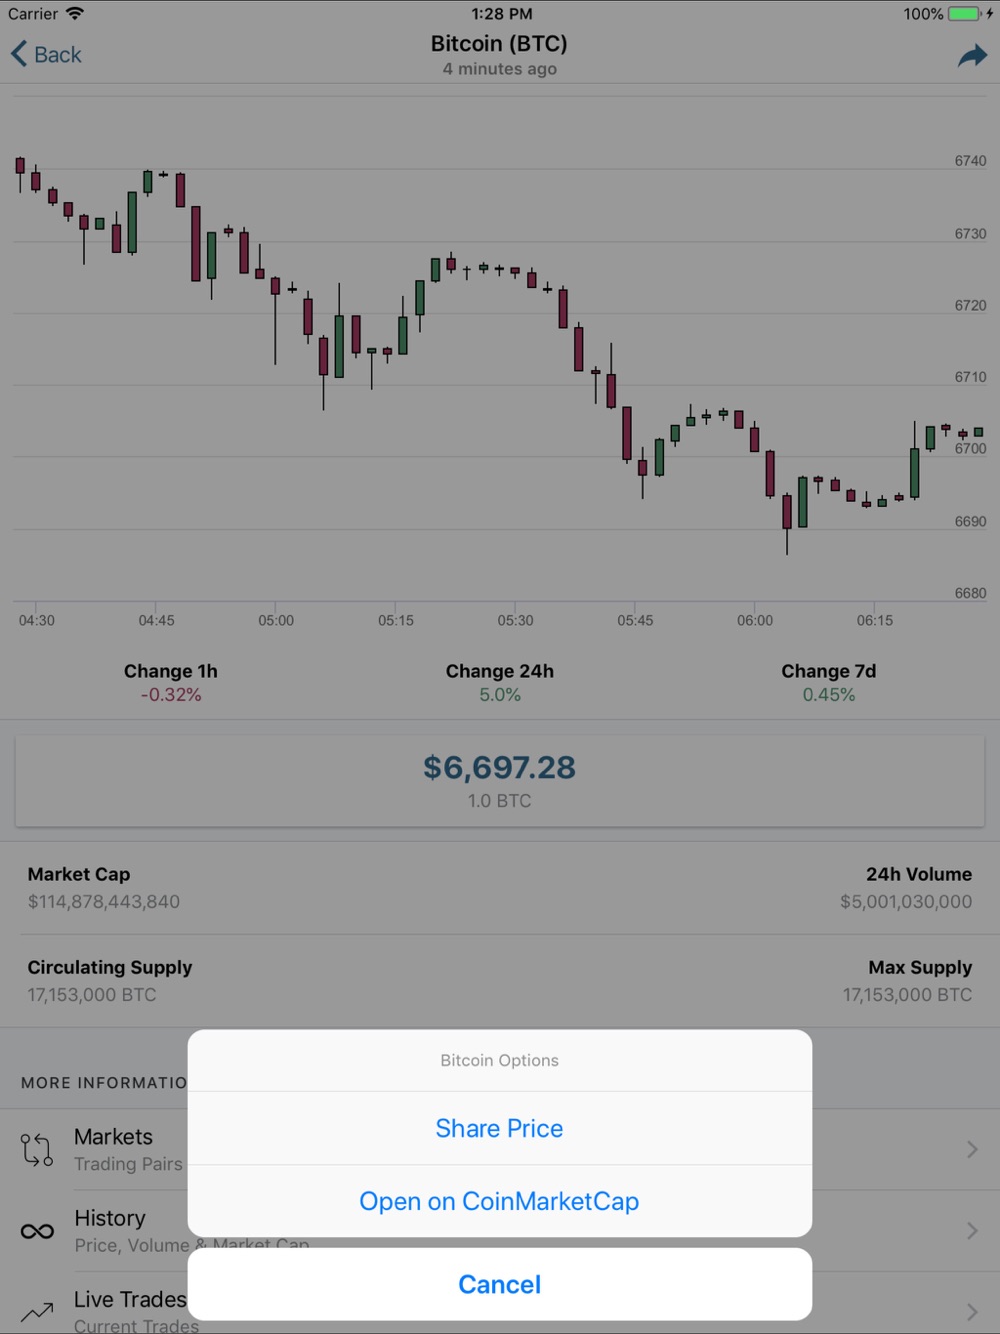Tap the battery status icon
The width and height of the screenshot is (1000, 1334).
(x=965, y=14)
